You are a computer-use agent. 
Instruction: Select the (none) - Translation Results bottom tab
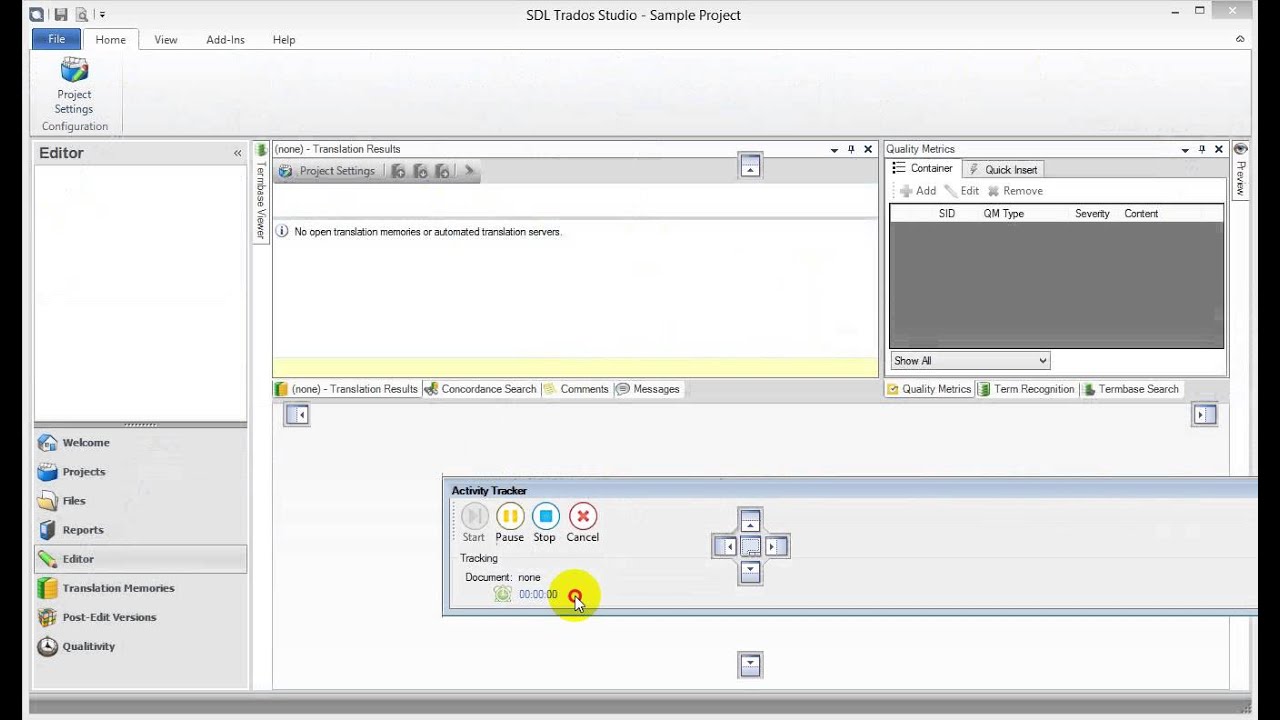tap(346, 389)
